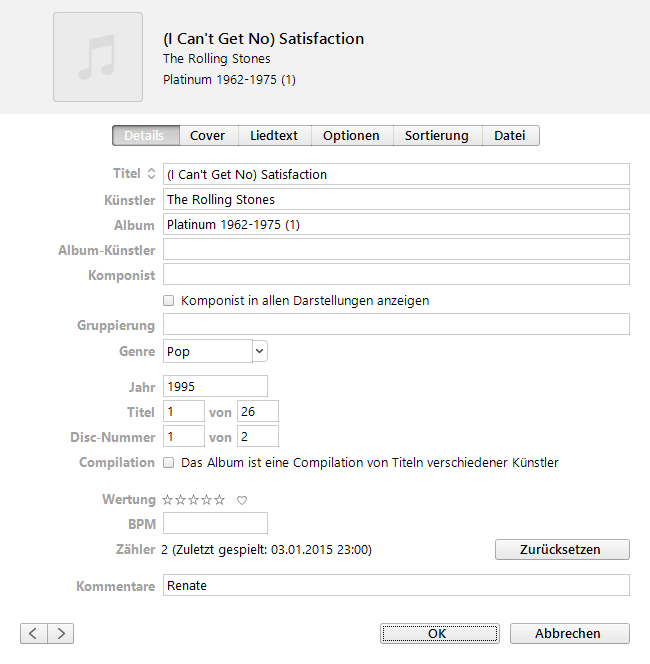
Task: Switch to the Details tab
Action: click(146, 136)
